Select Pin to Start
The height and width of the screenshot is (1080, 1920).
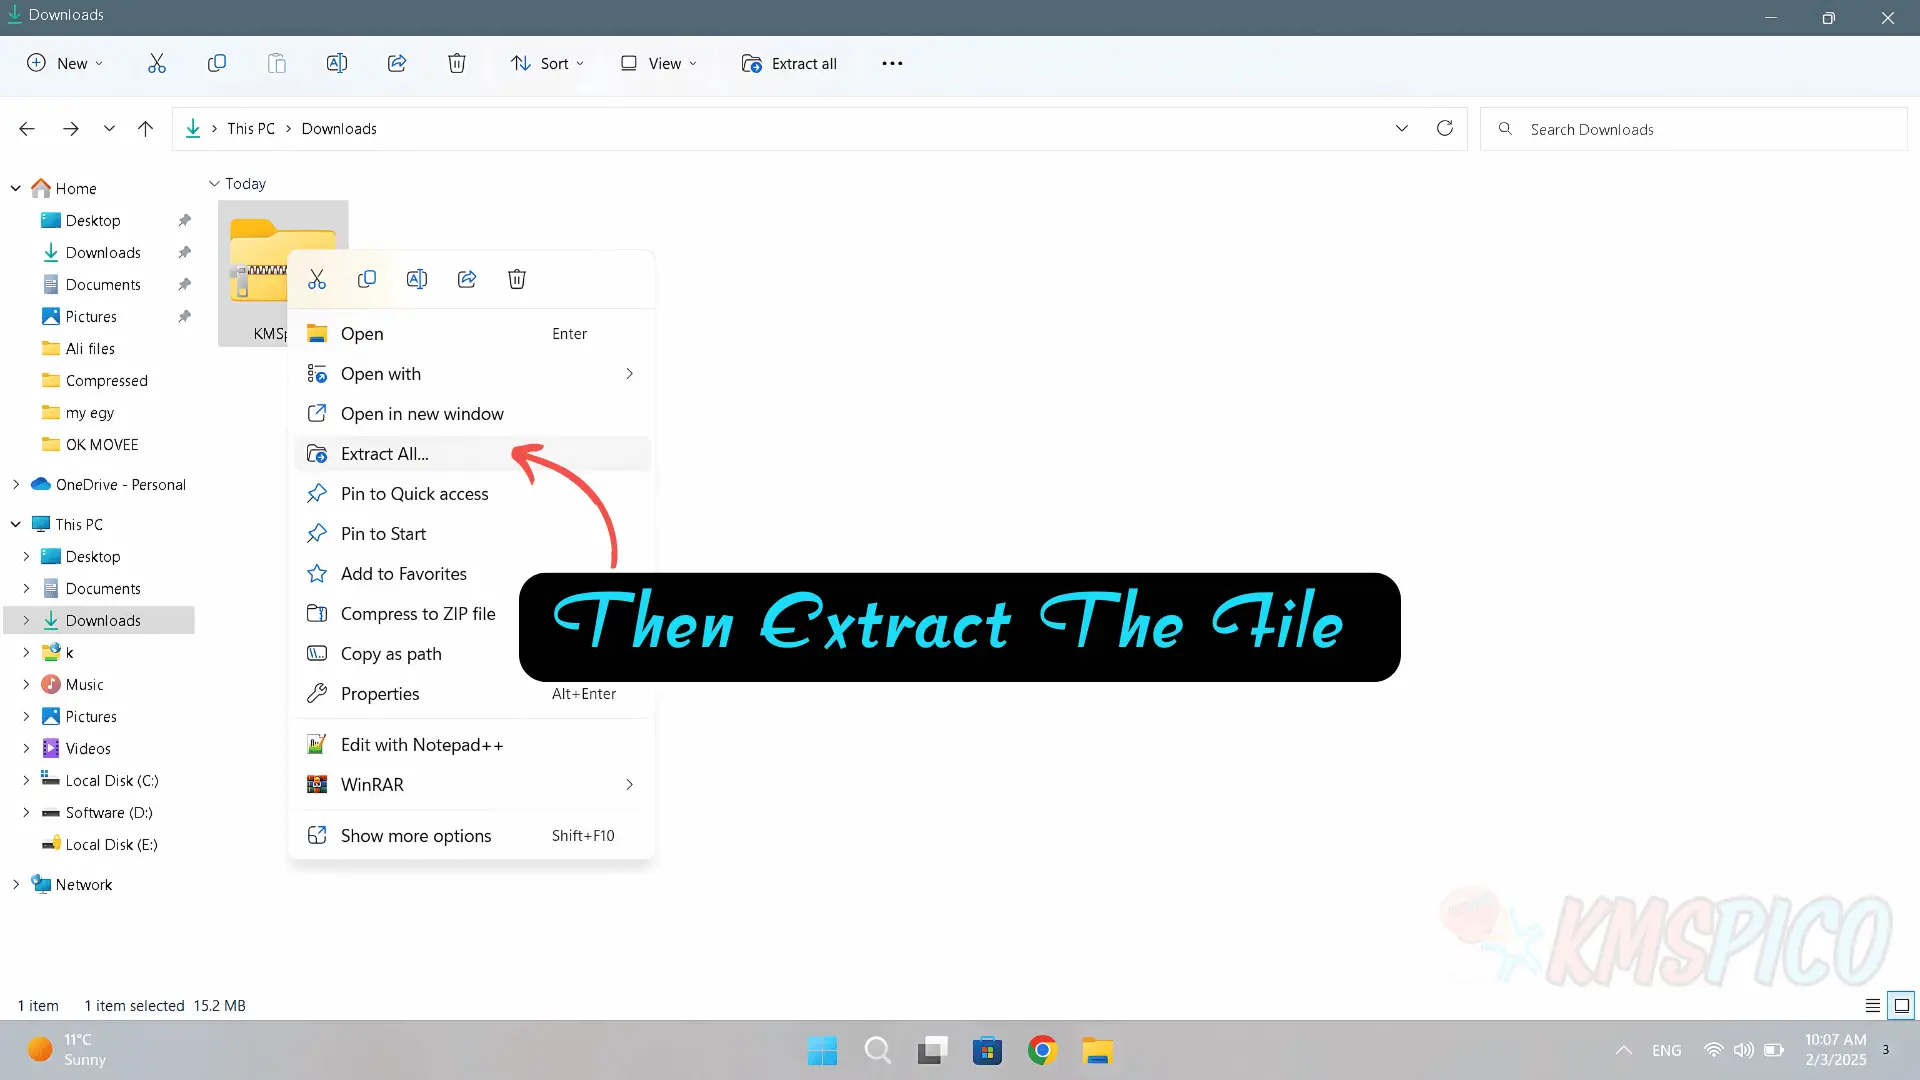click(472, 534)
